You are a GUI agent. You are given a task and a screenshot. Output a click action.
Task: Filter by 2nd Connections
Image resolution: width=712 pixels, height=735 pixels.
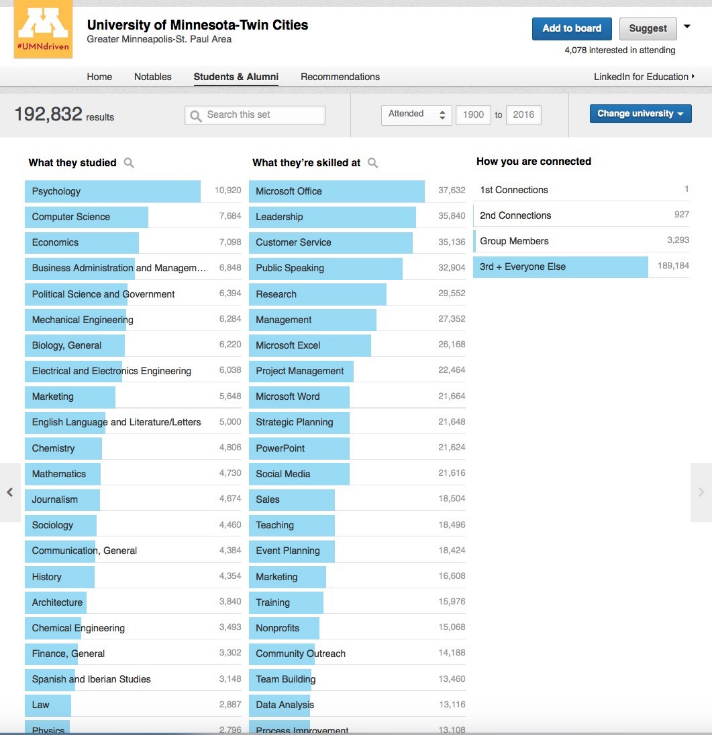[581, 216]
